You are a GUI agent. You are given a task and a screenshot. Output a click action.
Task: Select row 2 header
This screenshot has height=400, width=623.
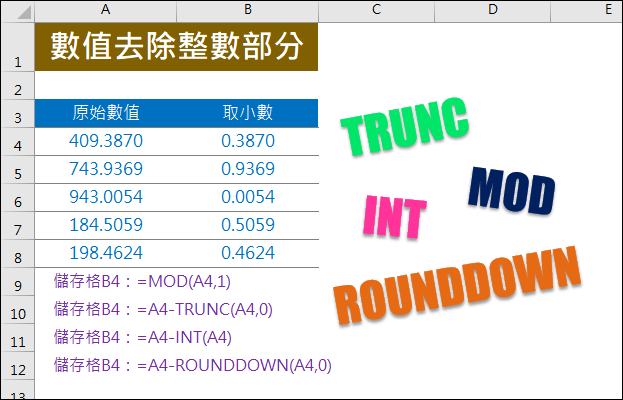18,85
